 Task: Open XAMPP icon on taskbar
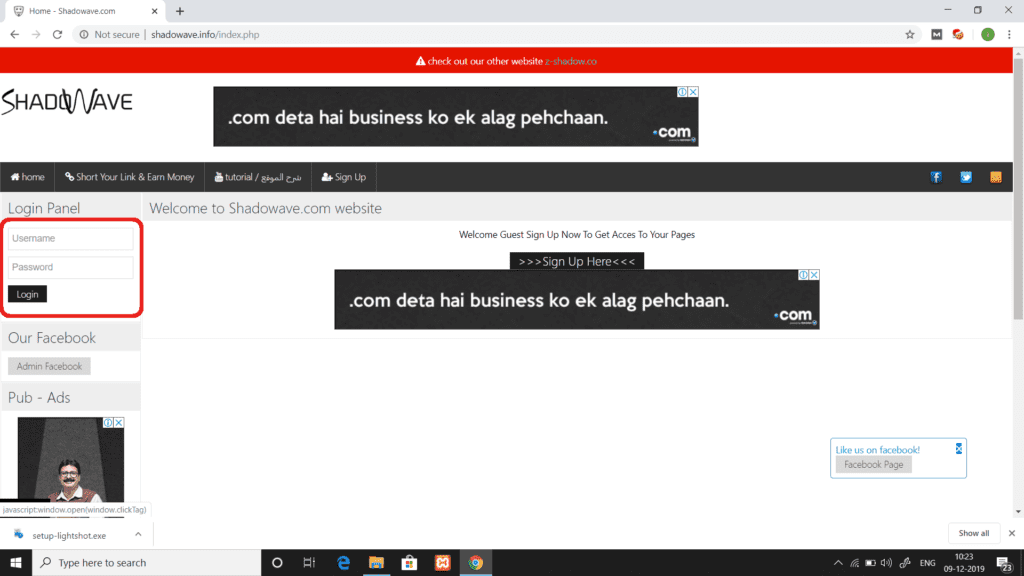(442, 562)
